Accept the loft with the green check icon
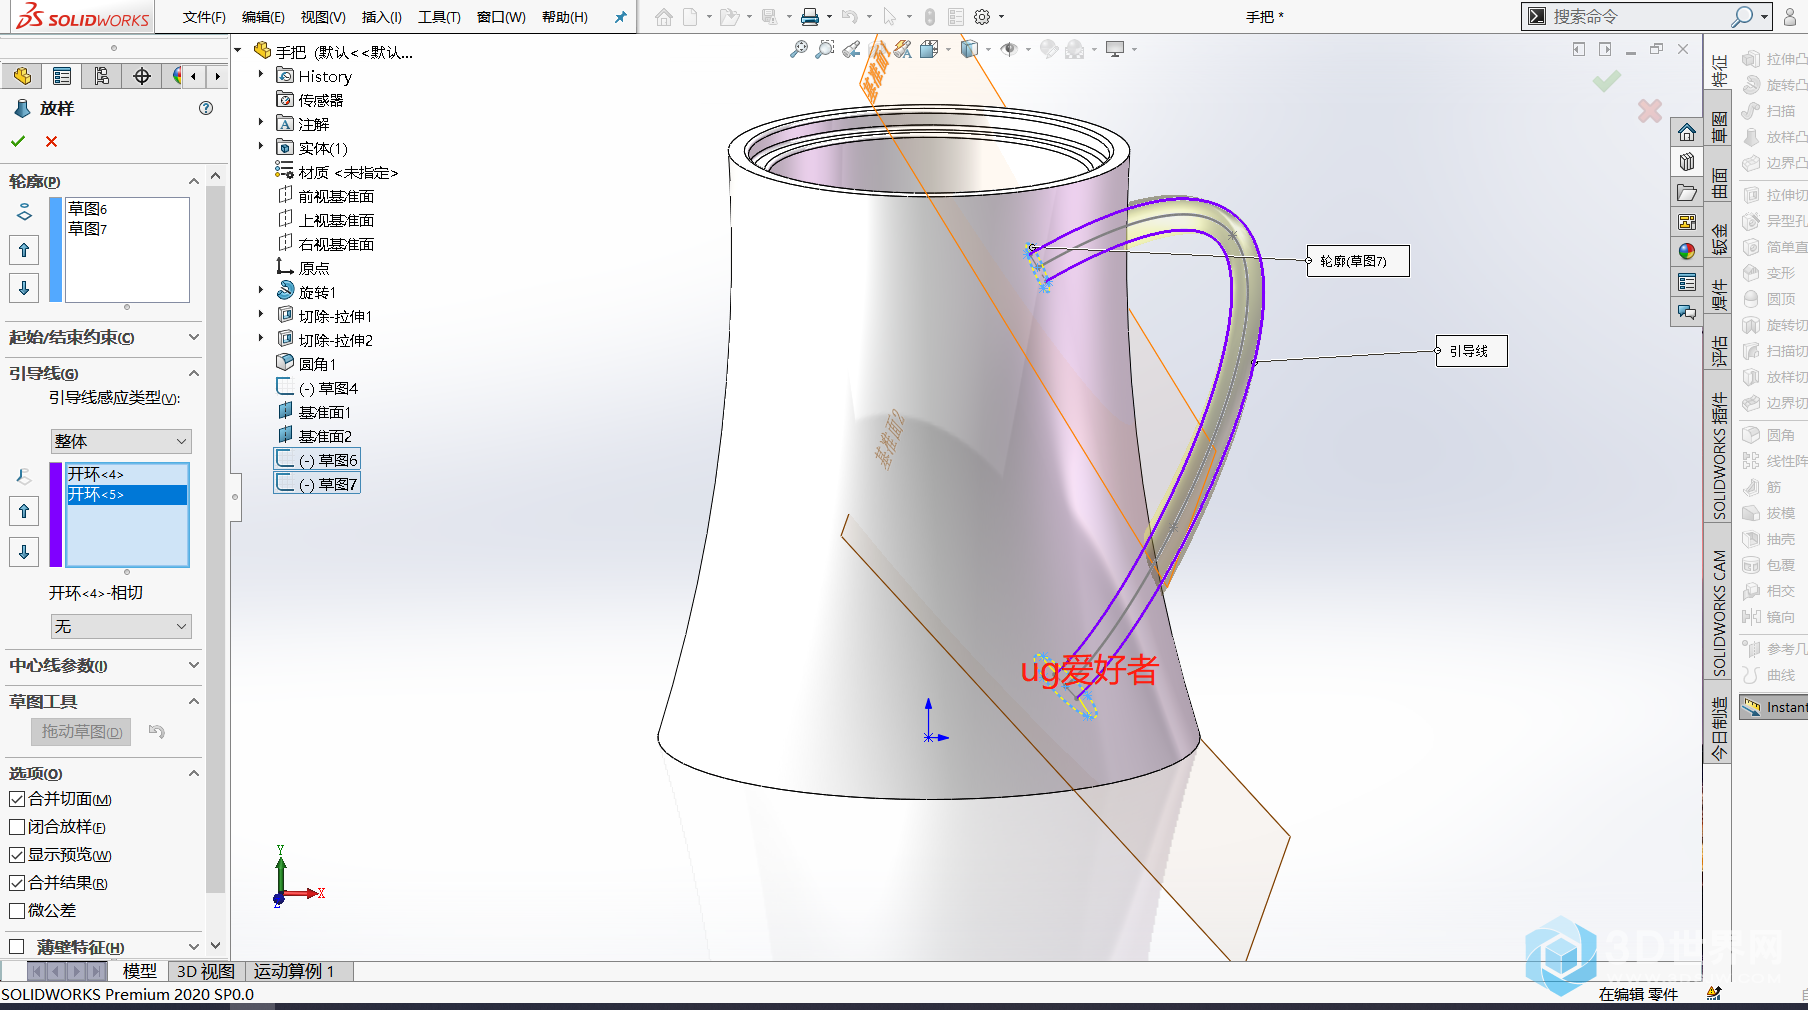This screenshot has height=1010, width=1808. [18, 141]
